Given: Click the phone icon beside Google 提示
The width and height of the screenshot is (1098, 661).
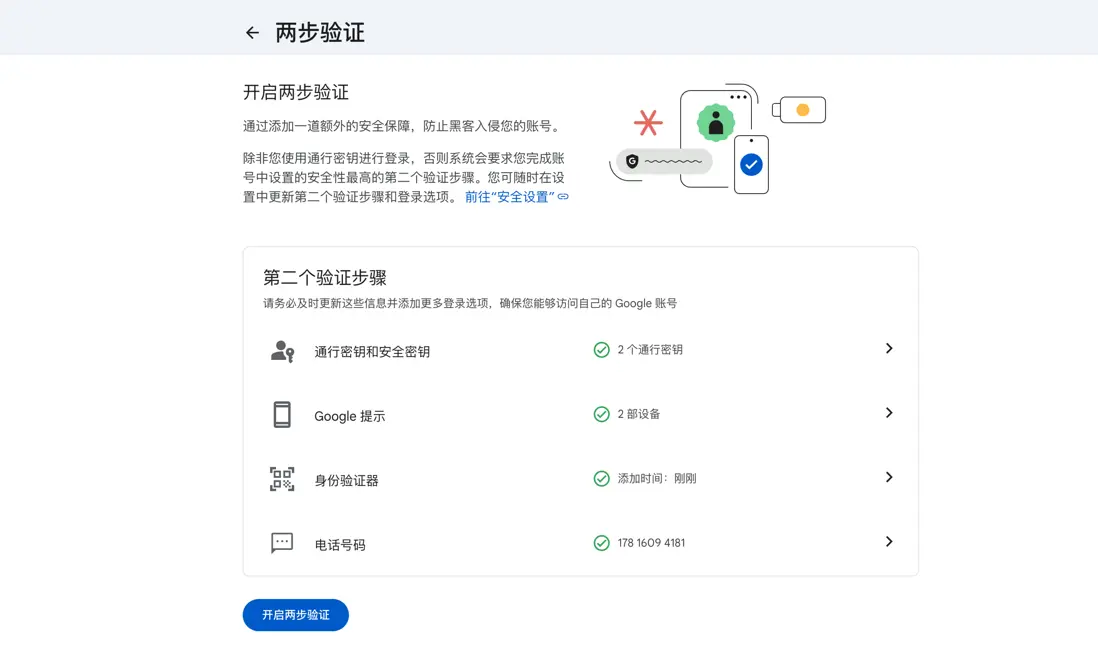Looking at the screenshot, I should point(281,413).
